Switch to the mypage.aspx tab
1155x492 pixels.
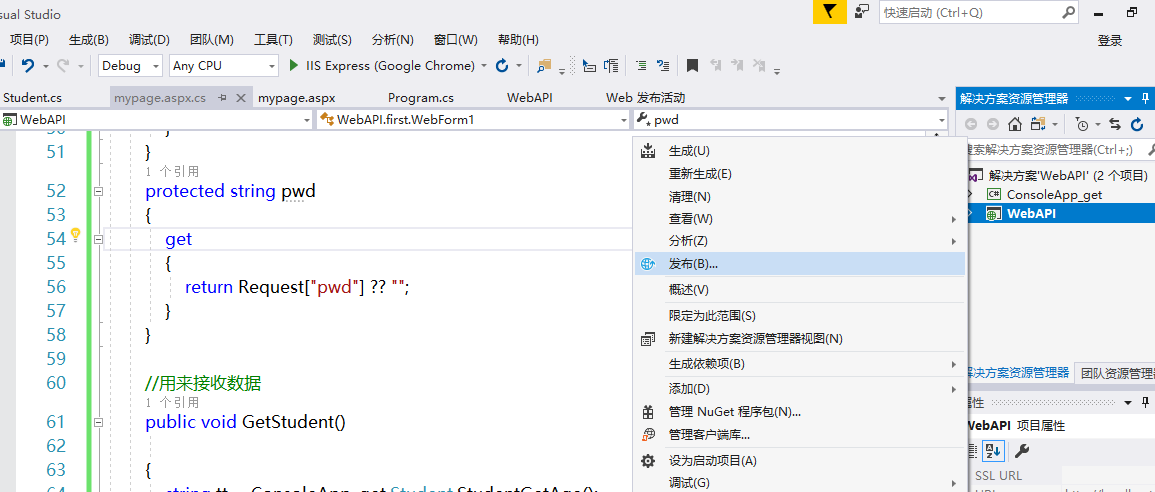tap(297, 98)
